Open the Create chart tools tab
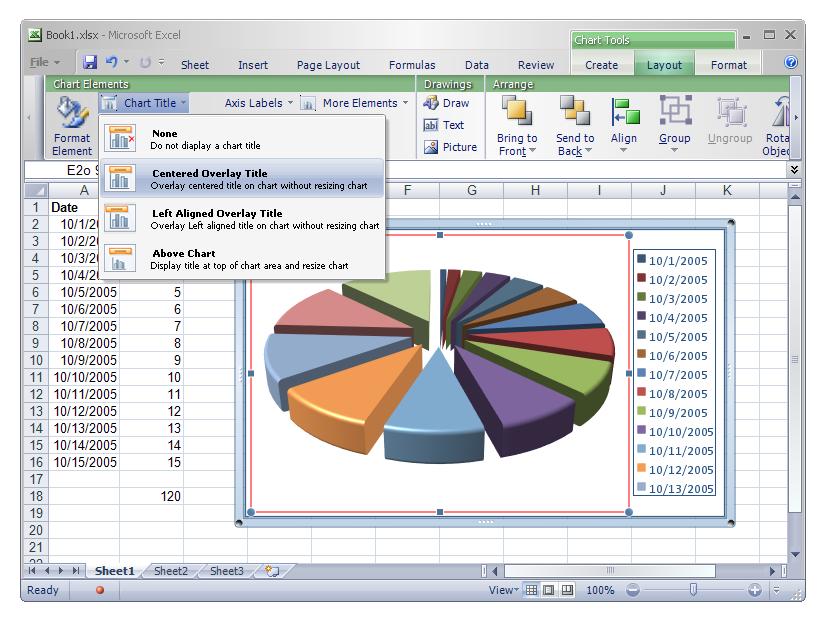 [601, 65]
